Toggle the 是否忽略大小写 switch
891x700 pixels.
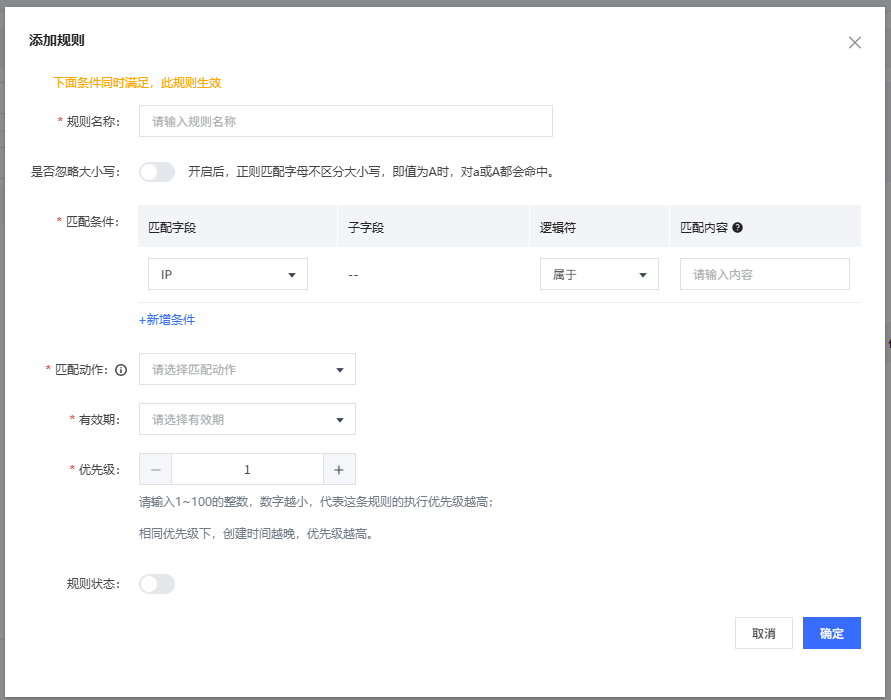tap(157, 172)
